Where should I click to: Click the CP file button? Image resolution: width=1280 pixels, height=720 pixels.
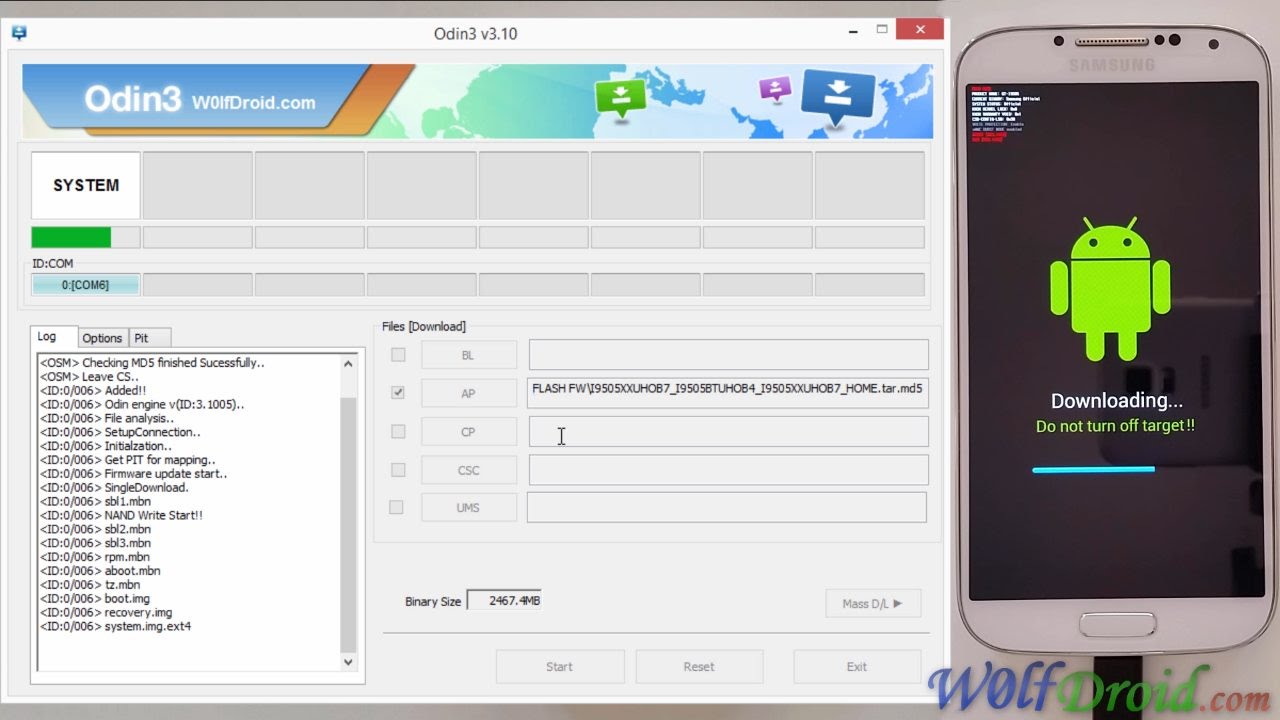(469, 432)
